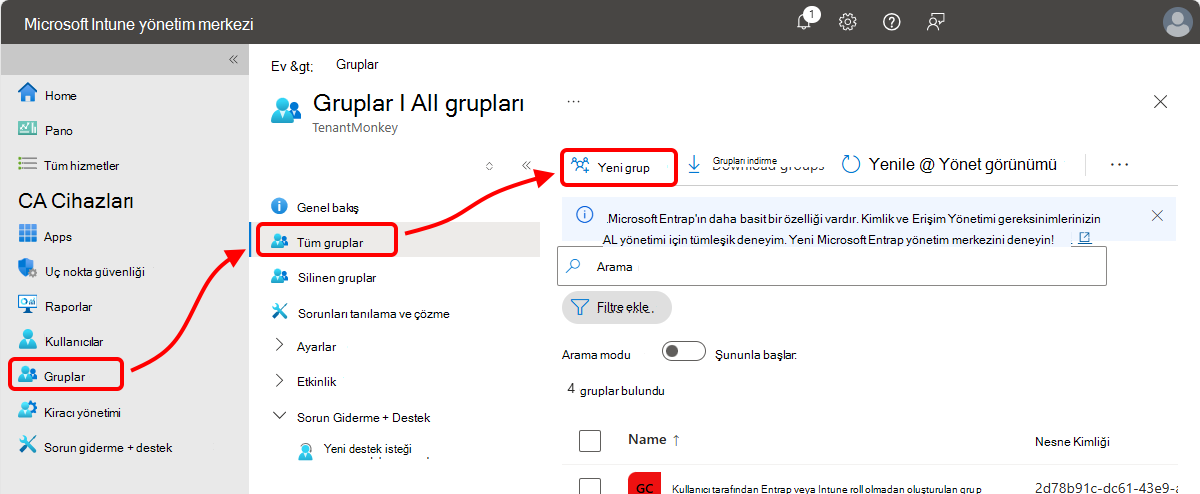Click the Apps grid icon

(x=28, y=236)
